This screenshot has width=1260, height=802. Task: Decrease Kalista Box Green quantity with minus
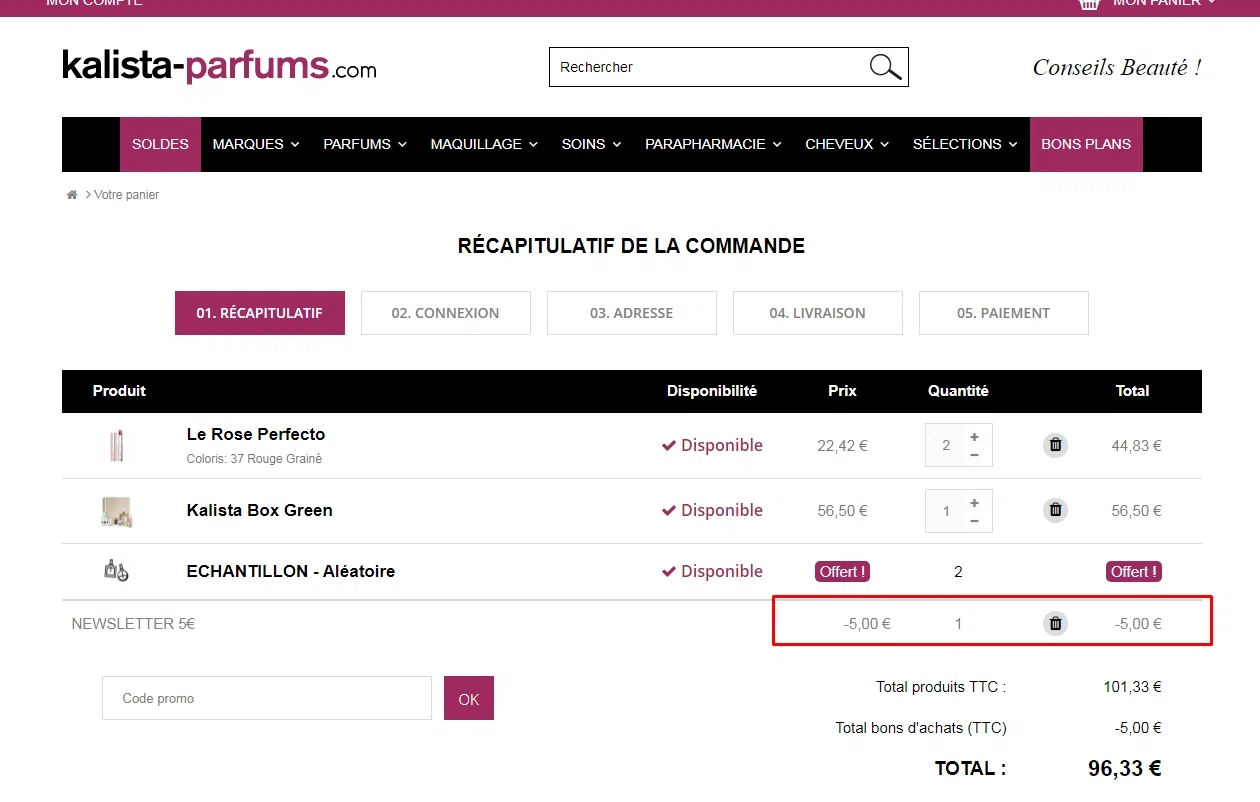974,520
